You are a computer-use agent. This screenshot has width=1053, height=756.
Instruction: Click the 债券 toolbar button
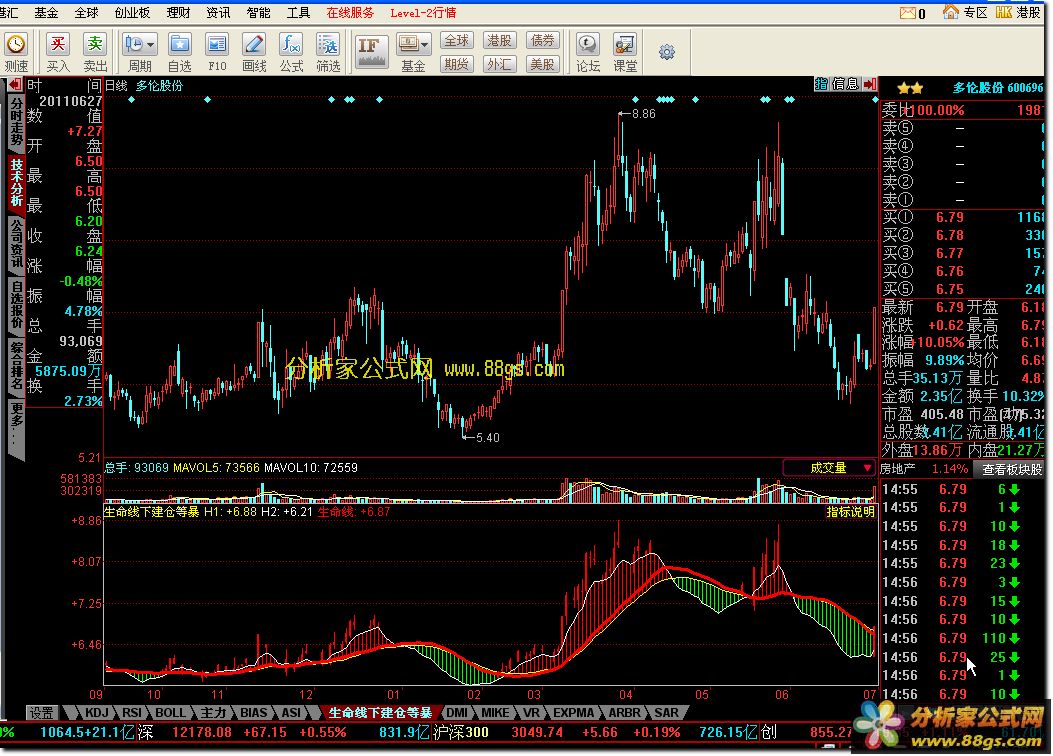542,40
